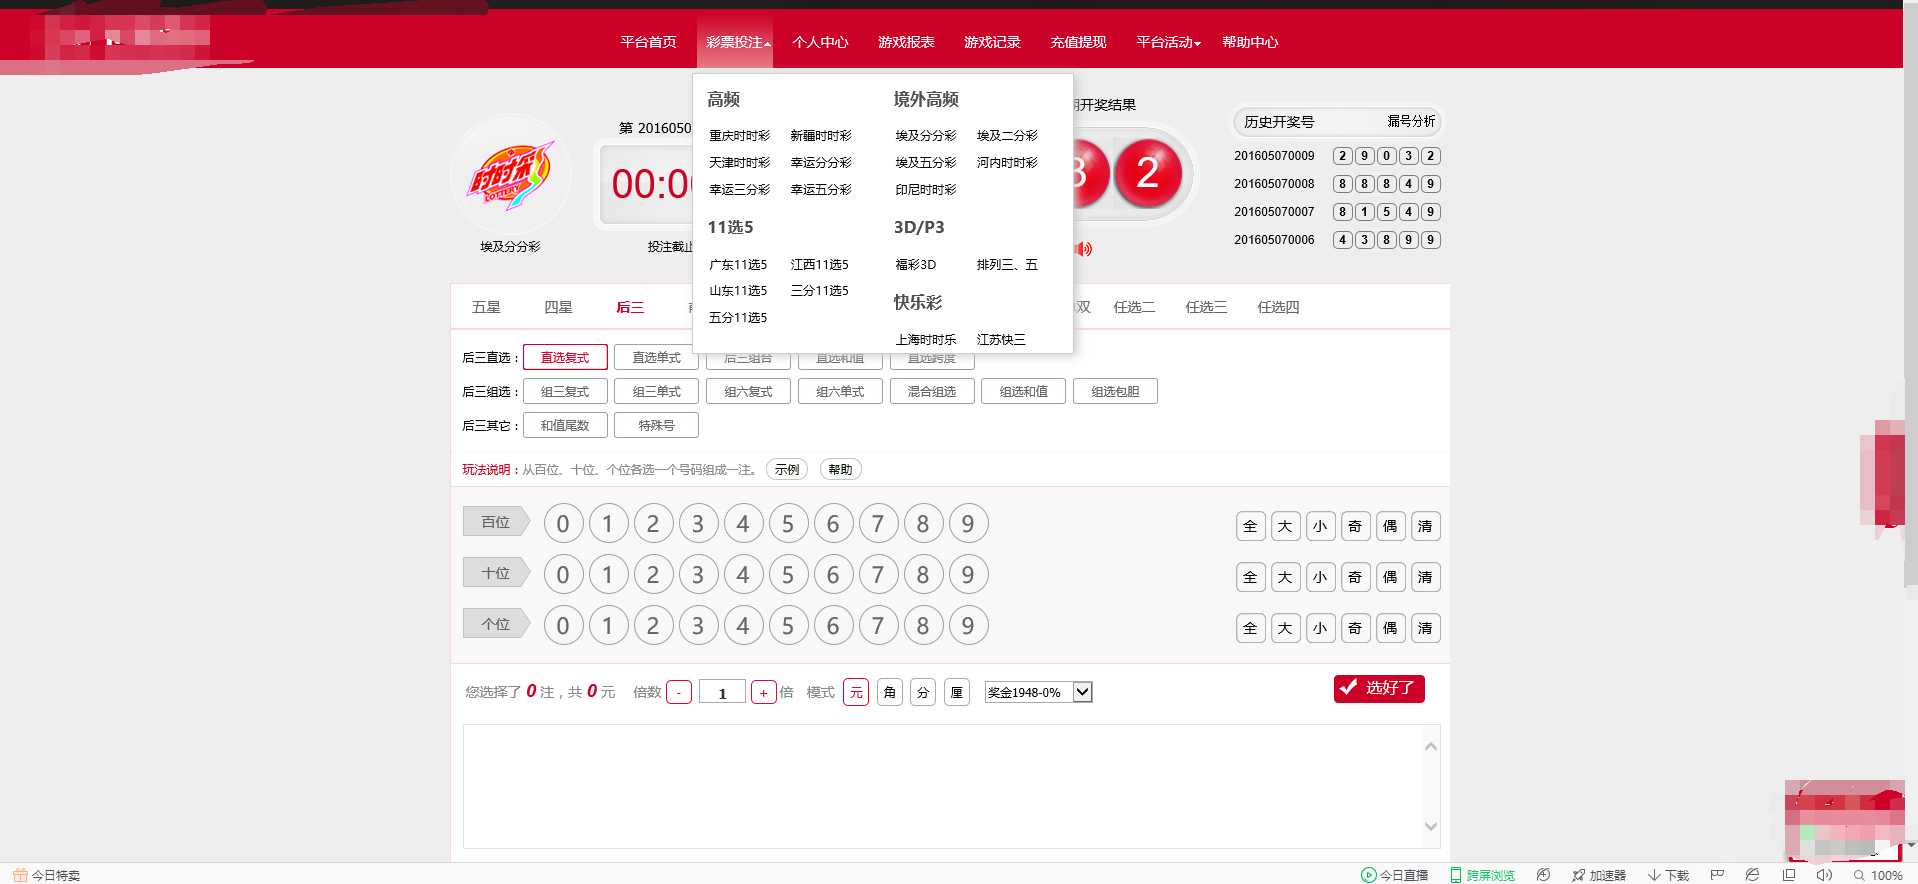Select 福彩3D from lottery menu

[916, 265]
